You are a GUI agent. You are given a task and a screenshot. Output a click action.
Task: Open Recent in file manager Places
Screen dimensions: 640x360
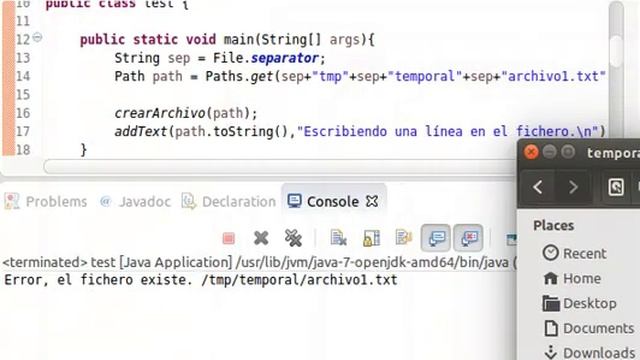click(574, 253)
